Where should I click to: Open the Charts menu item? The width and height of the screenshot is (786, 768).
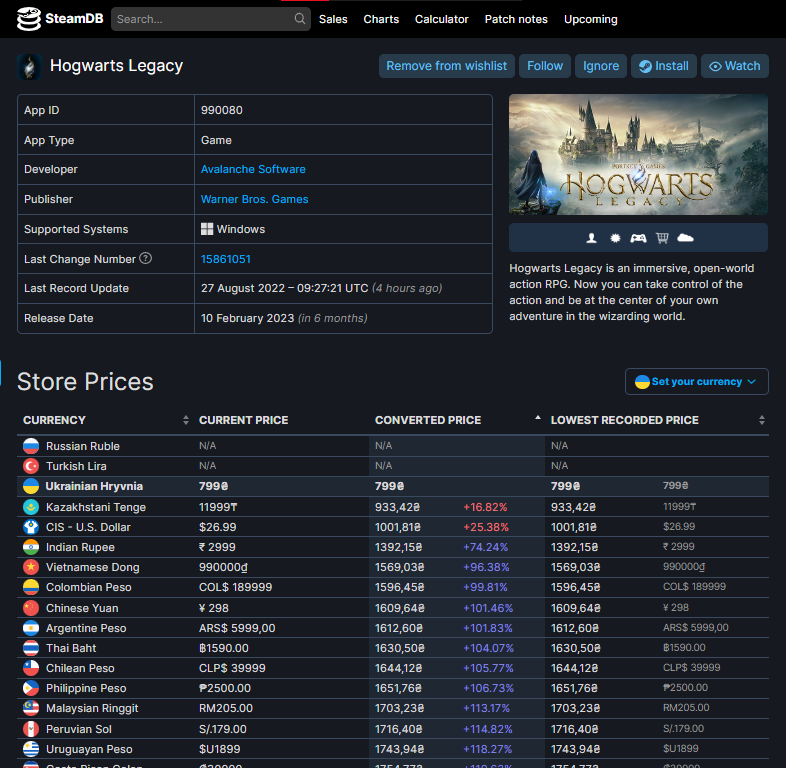click(x=381, y=19)
